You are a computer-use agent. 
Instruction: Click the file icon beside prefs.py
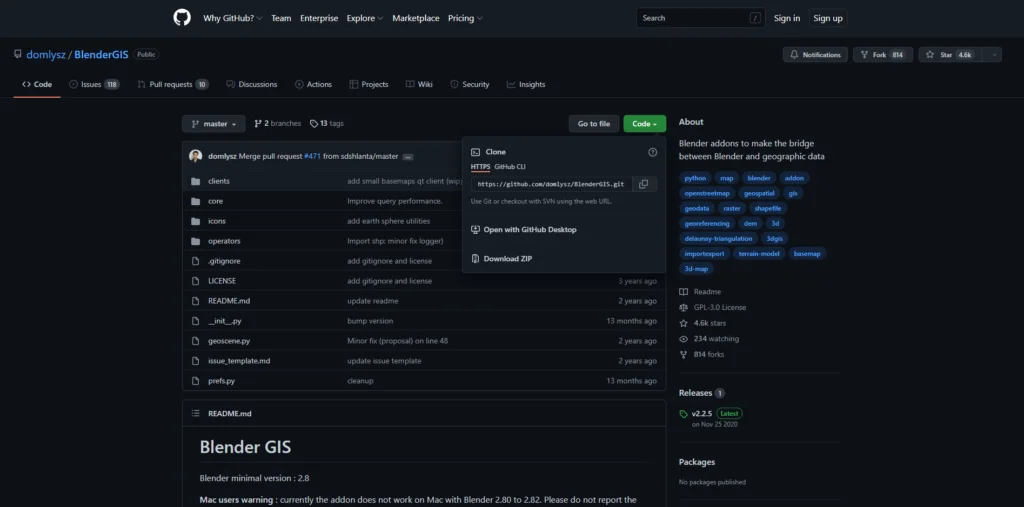195,381
